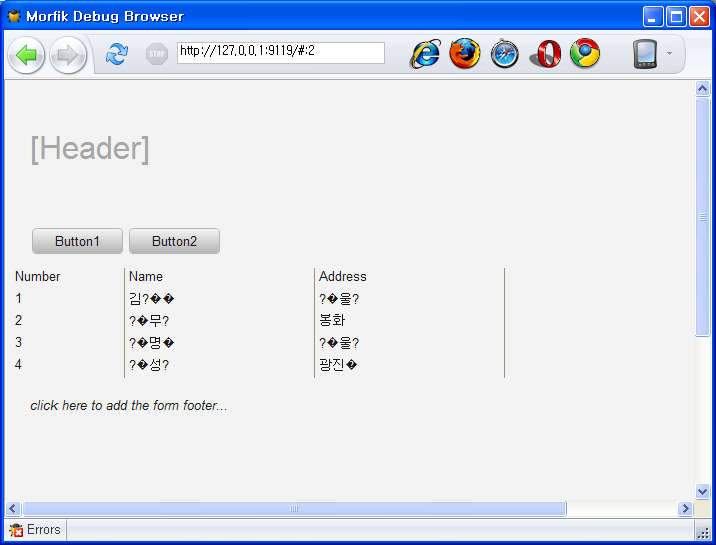Click the Forward arrow button

68,54
